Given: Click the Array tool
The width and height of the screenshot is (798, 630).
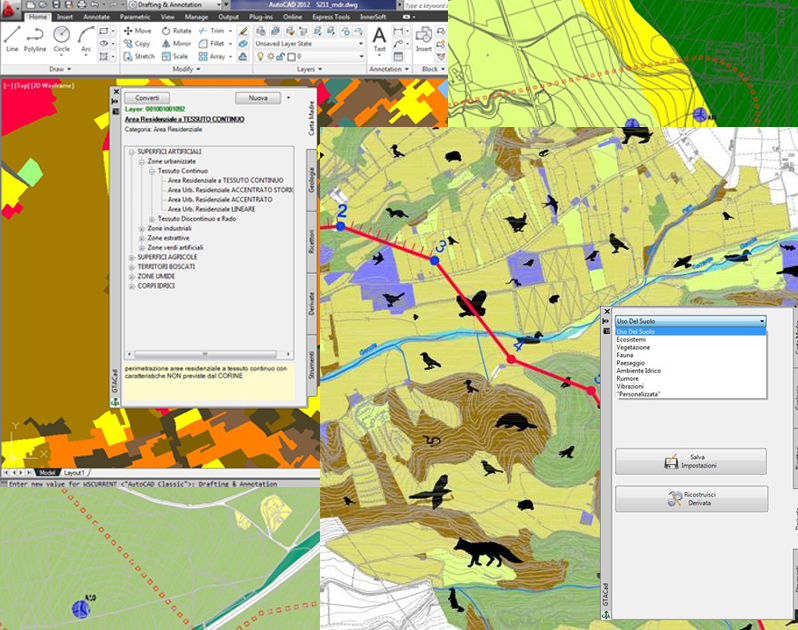Looking at the screenshot, I should pos(212,56).
